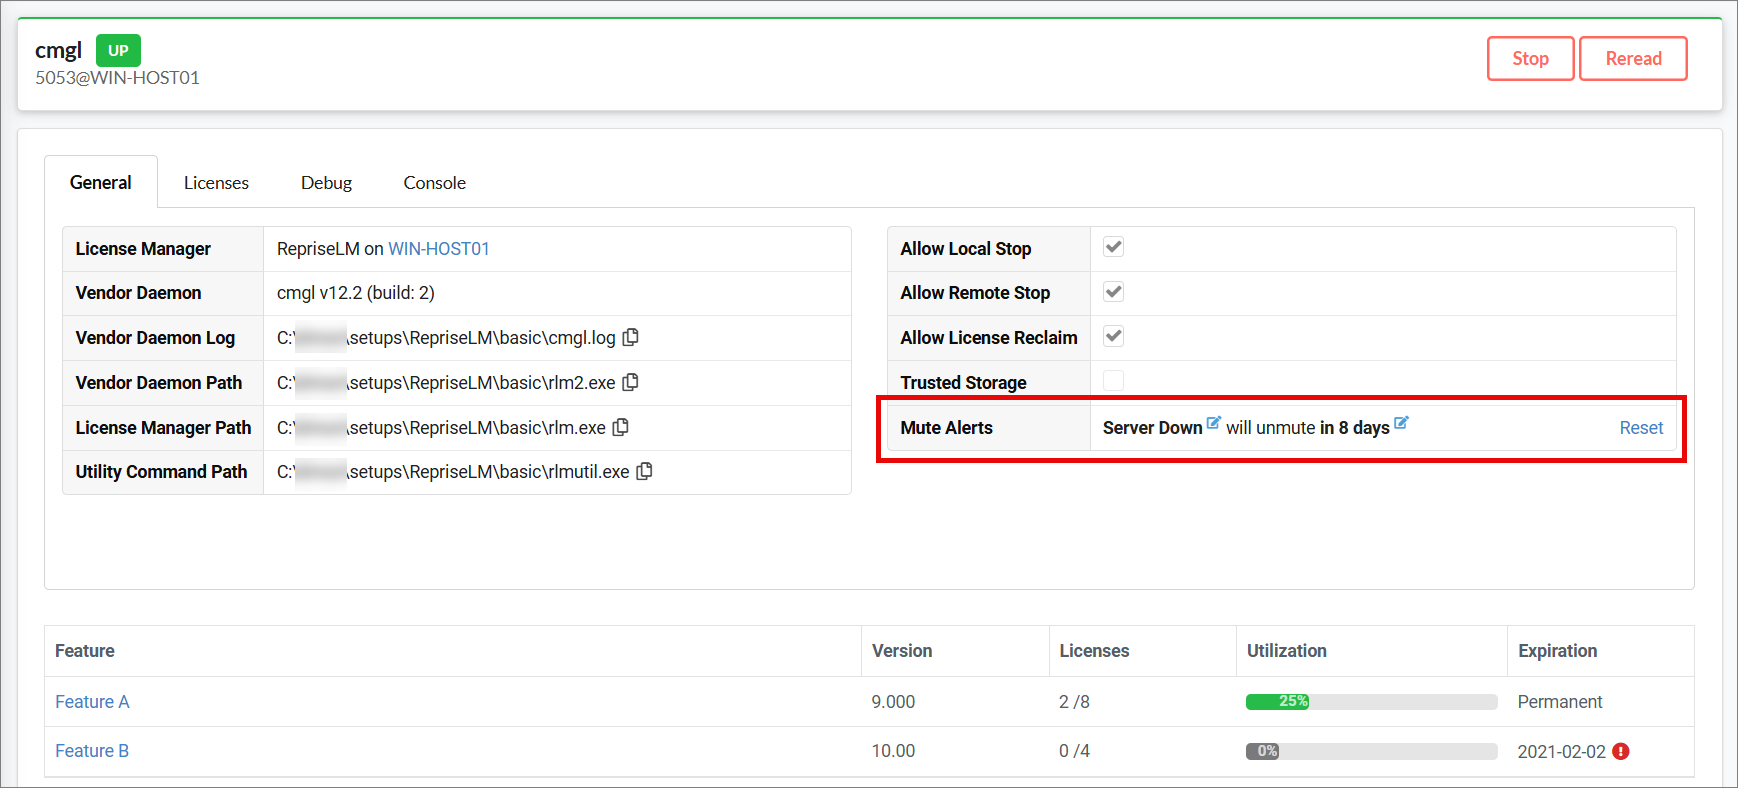
Task: Click the 5053@WIN-HOST01 server address
Action: (x=117, y=78)
